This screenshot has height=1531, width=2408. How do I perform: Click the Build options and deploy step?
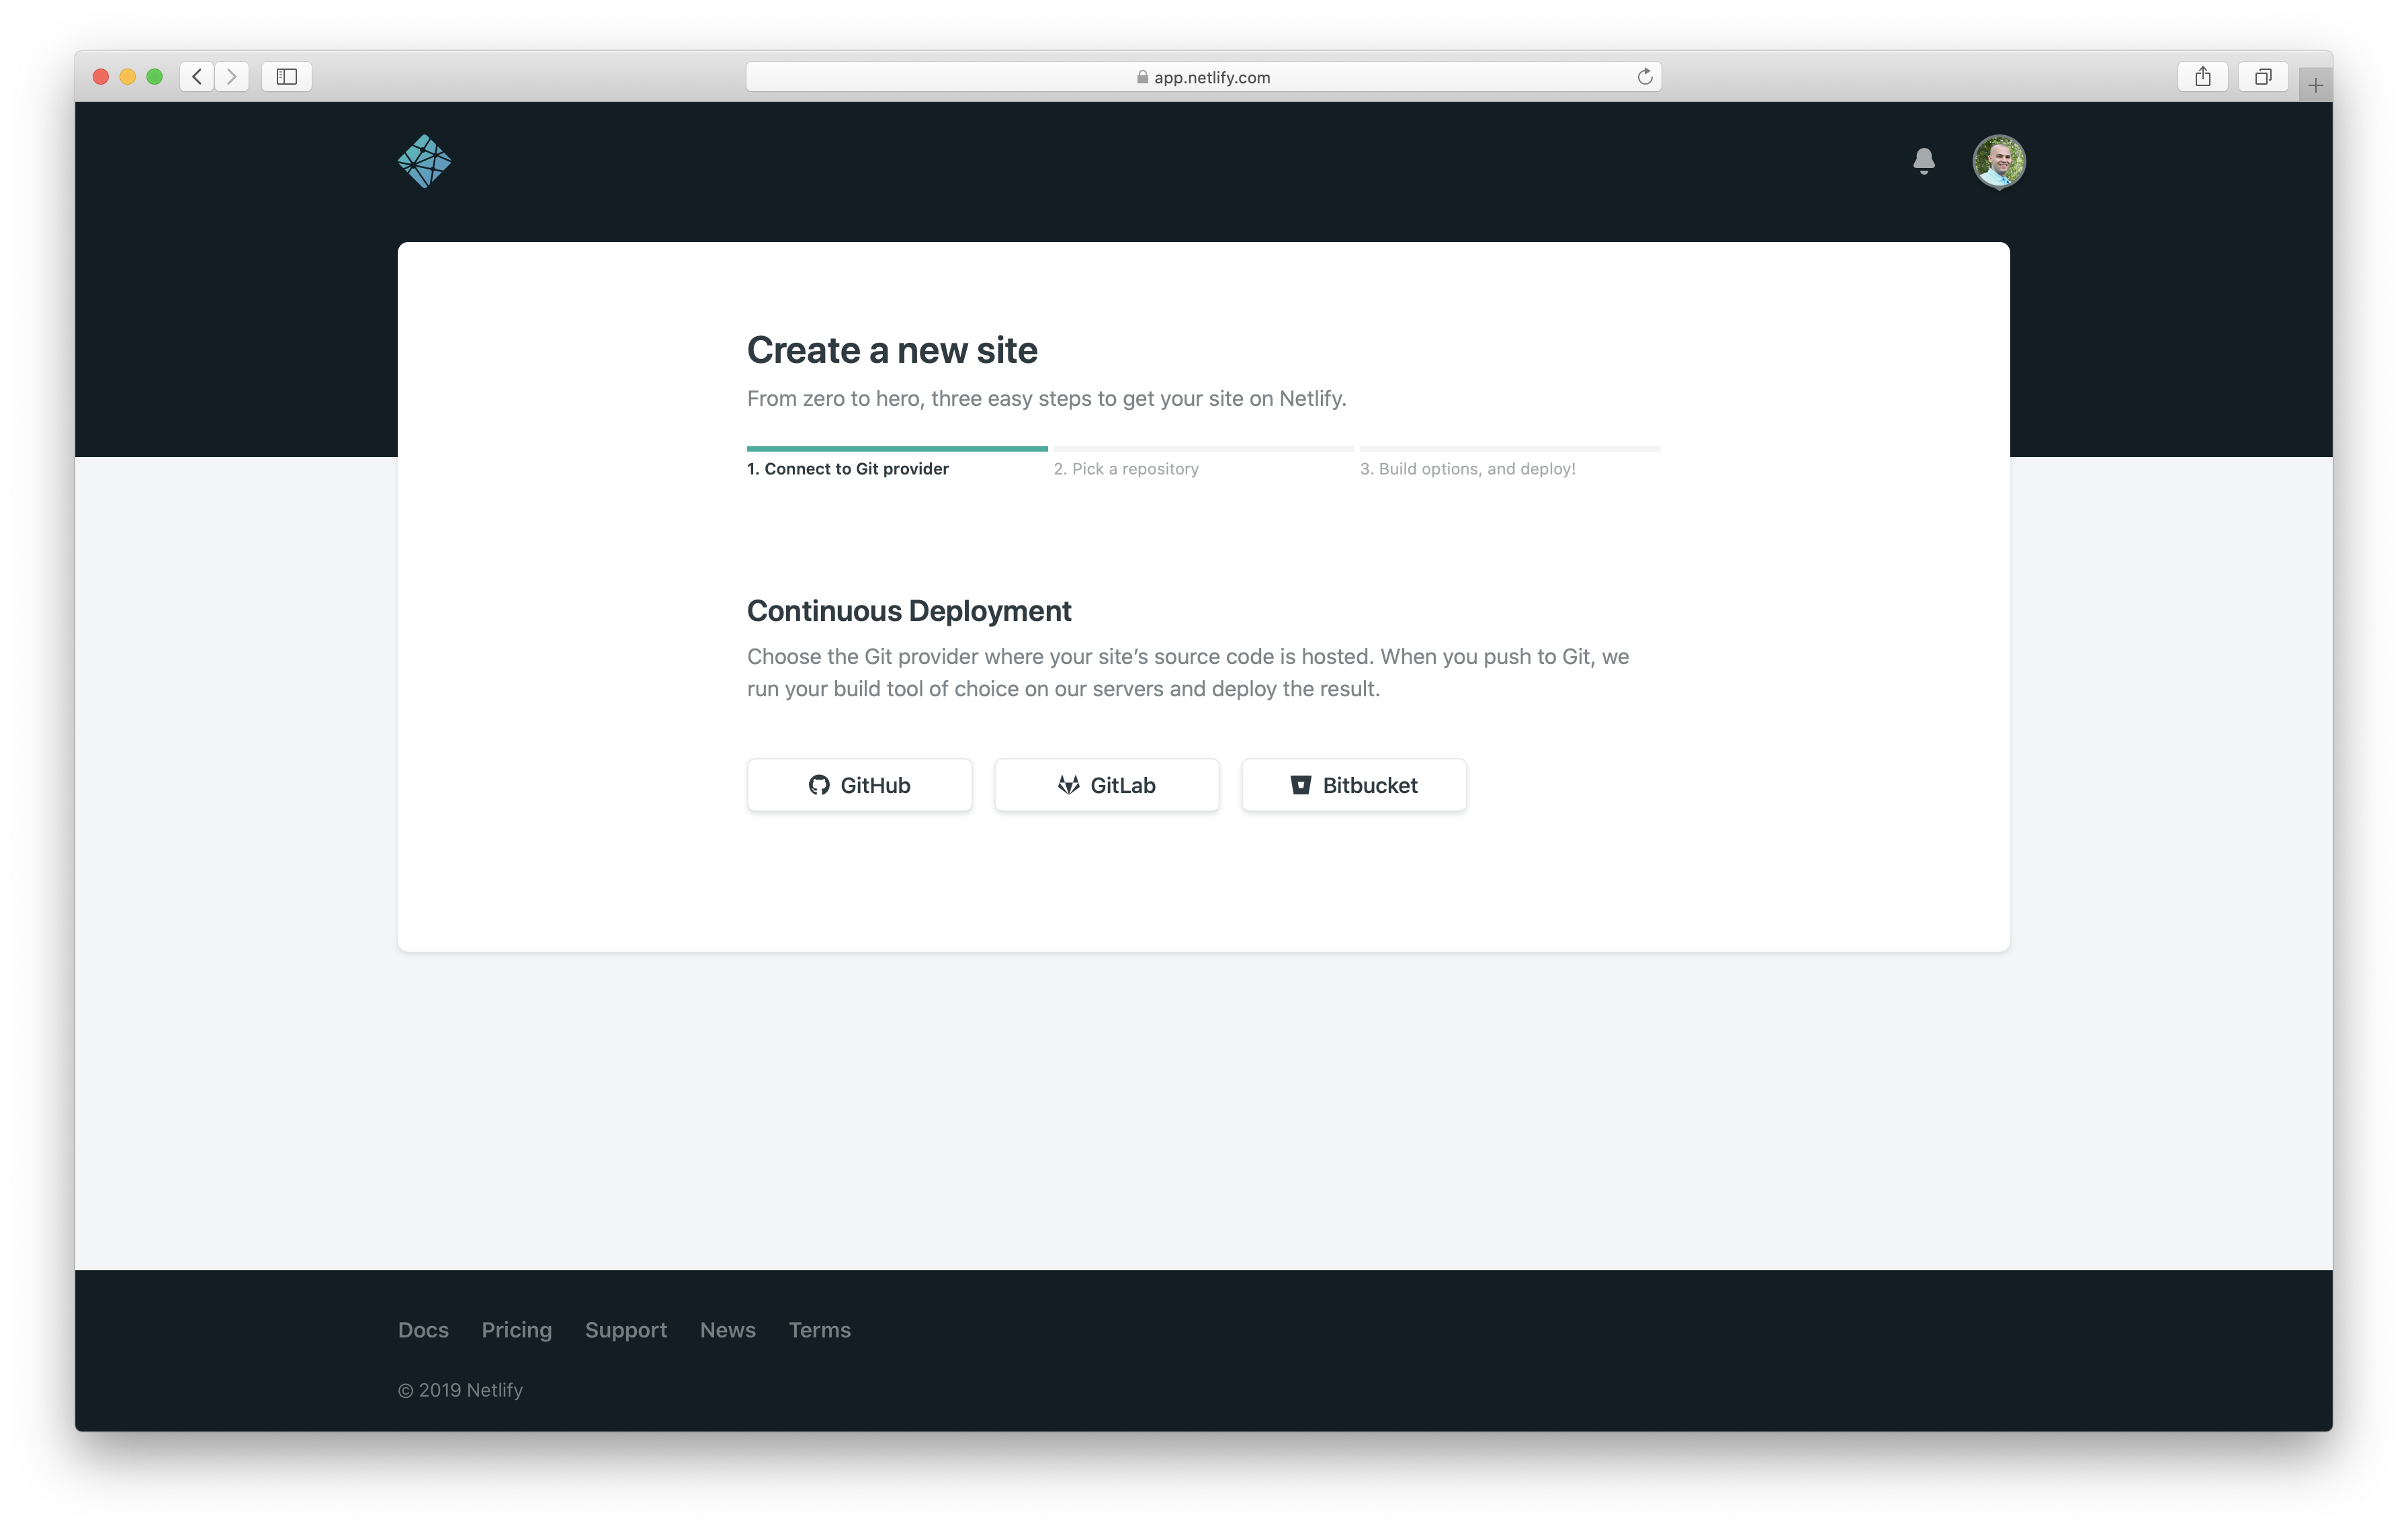click(1471, 469)
